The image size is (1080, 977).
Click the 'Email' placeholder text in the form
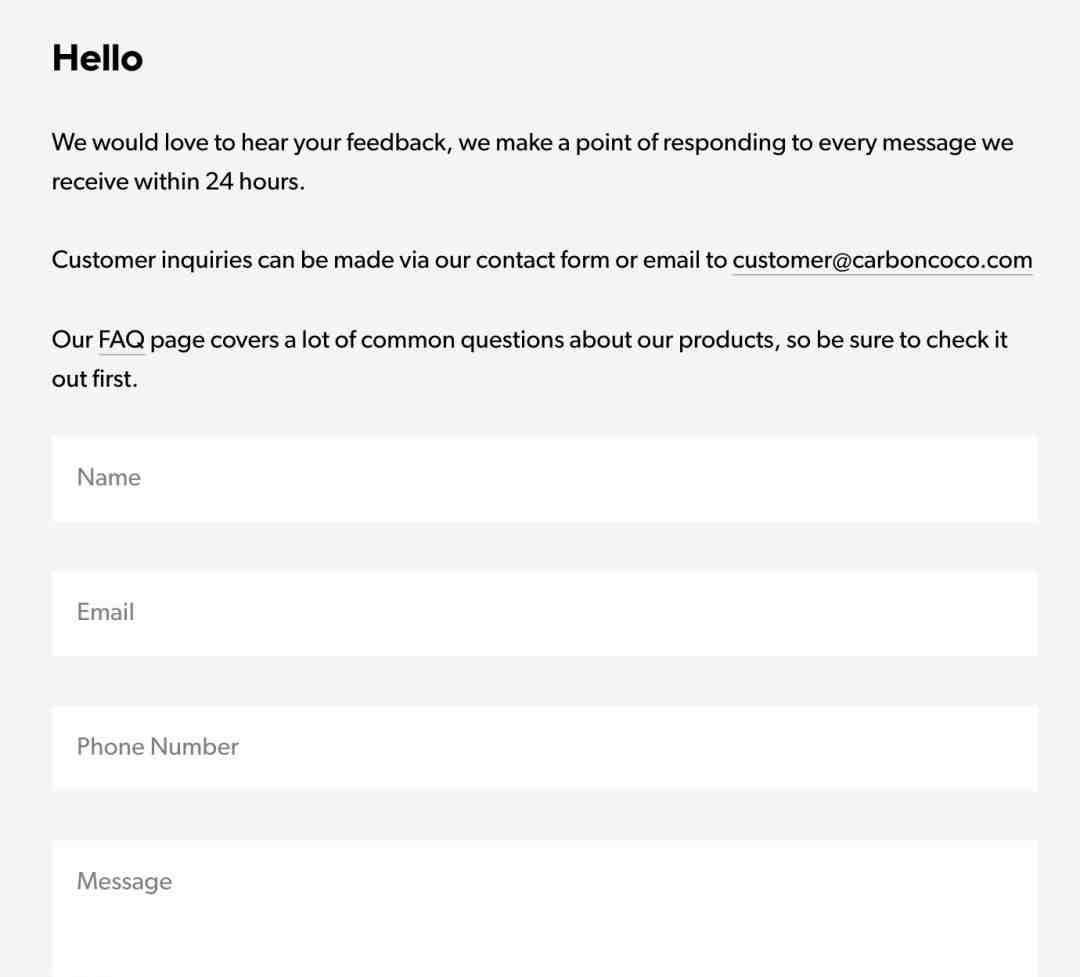click(105, 612)
